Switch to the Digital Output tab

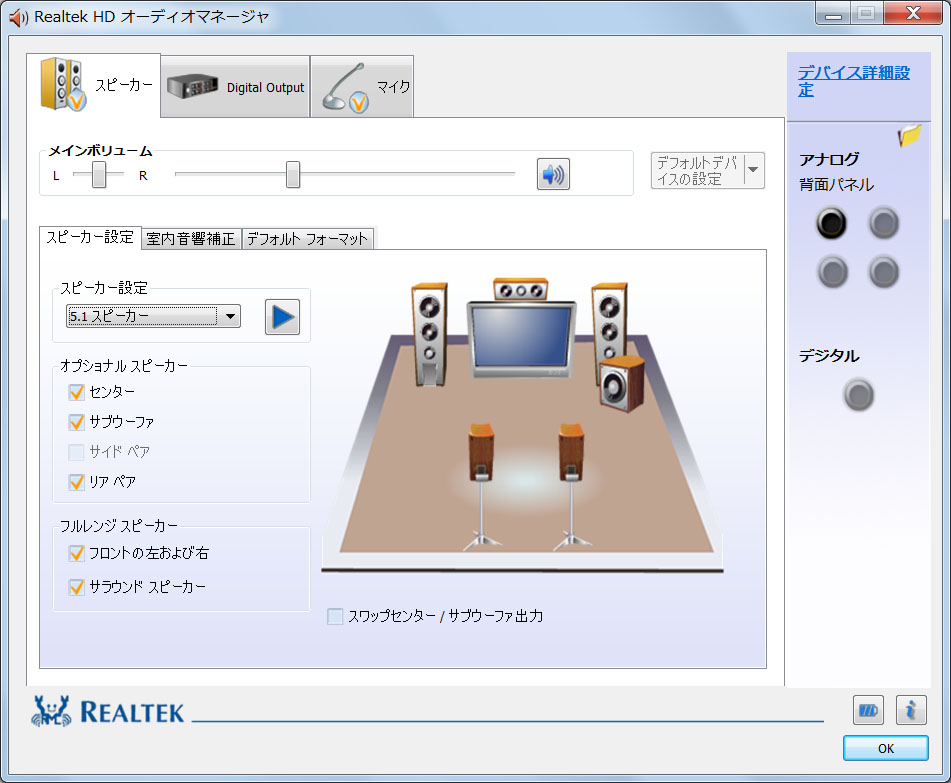click(x=235, y=87)
